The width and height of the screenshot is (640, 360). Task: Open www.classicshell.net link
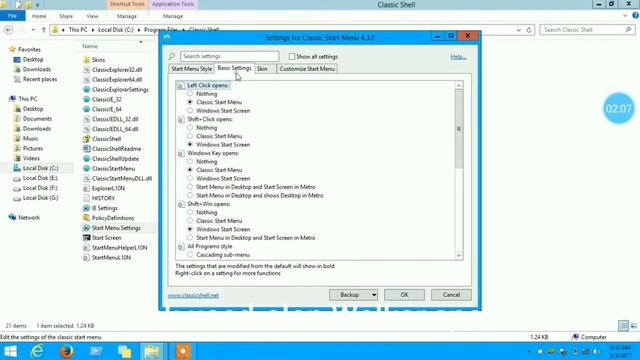pos(193,295)
